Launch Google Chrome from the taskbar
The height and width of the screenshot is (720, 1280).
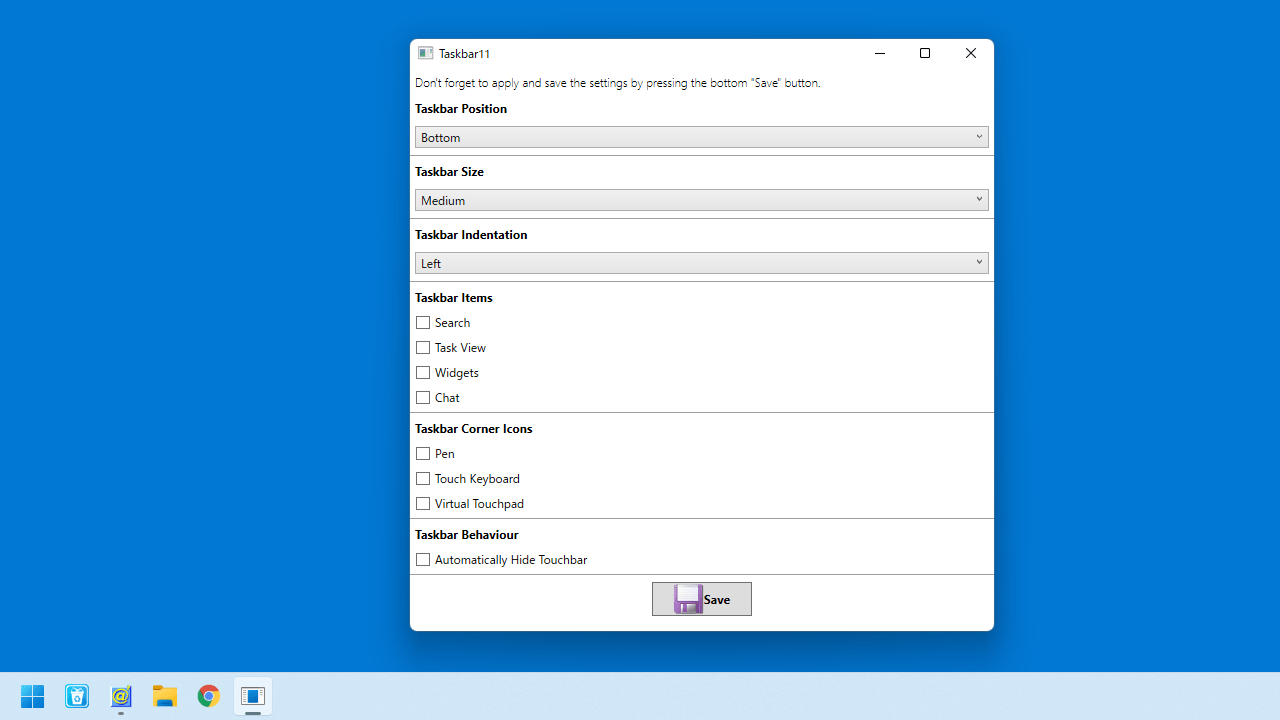click(209, 696)
